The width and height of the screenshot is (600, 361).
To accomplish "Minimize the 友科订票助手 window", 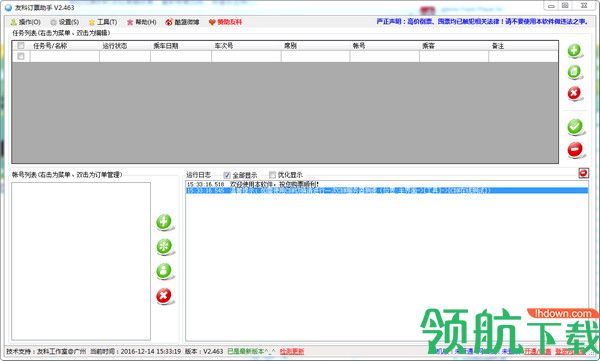I will click(551, 6).
